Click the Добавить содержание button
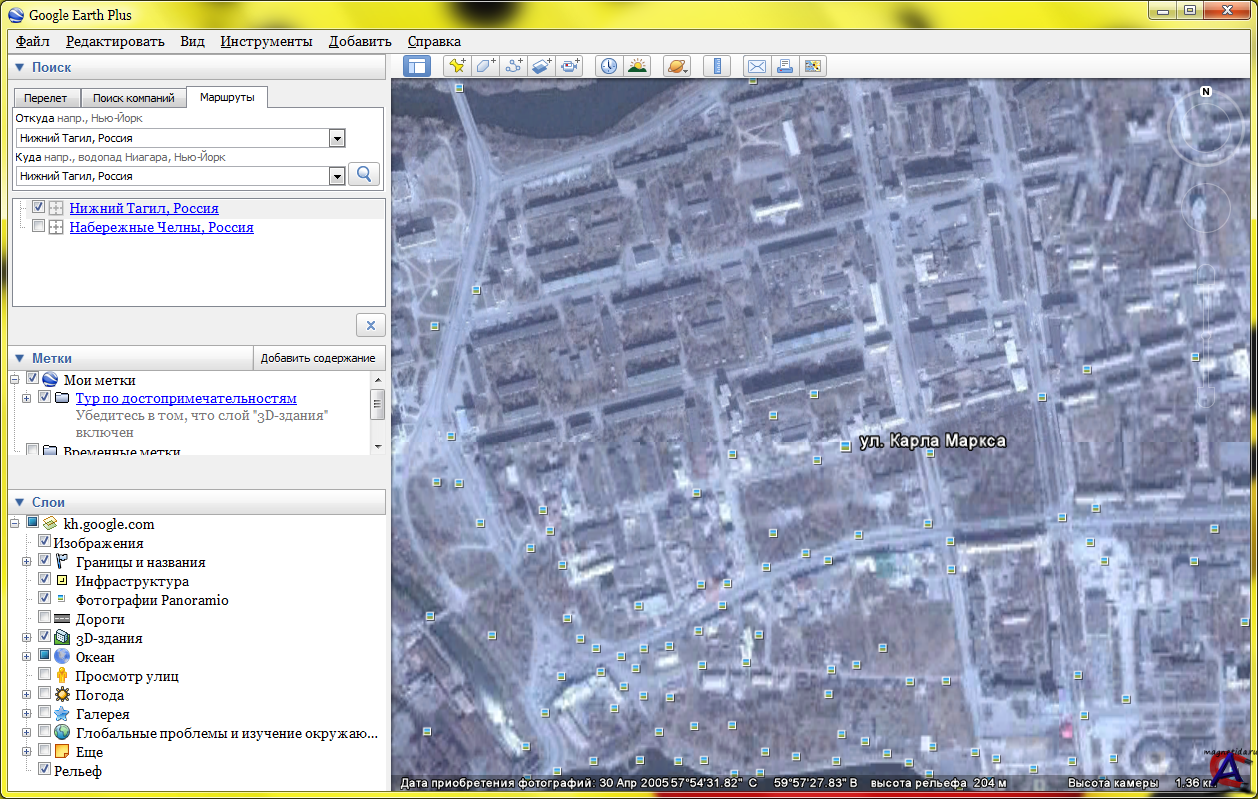This screenshot has width=1258, height=799. 318,358
